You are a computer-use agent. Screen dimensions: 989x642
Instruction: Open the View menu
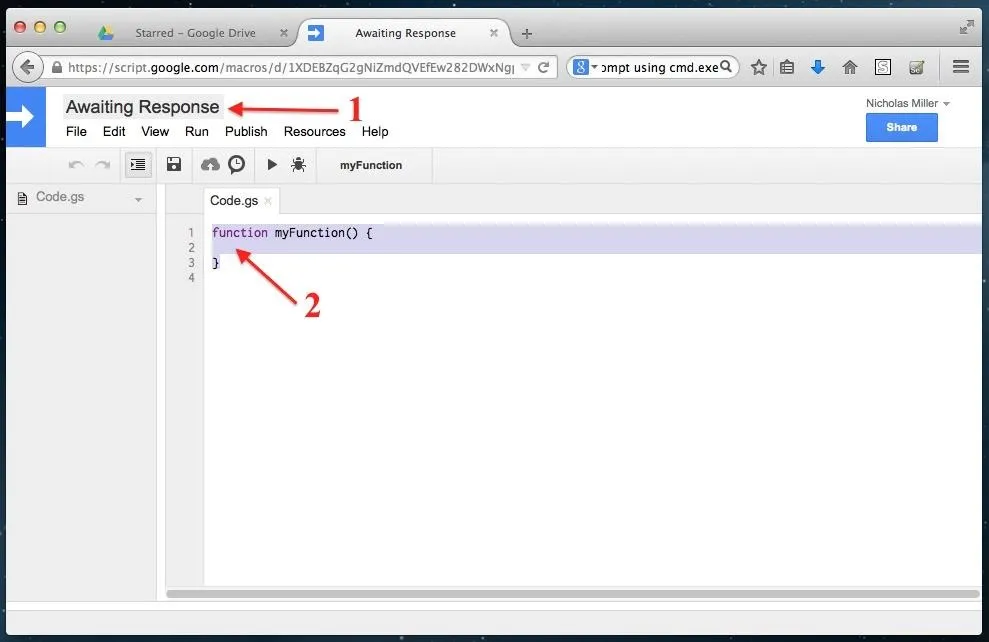(155, 131)
